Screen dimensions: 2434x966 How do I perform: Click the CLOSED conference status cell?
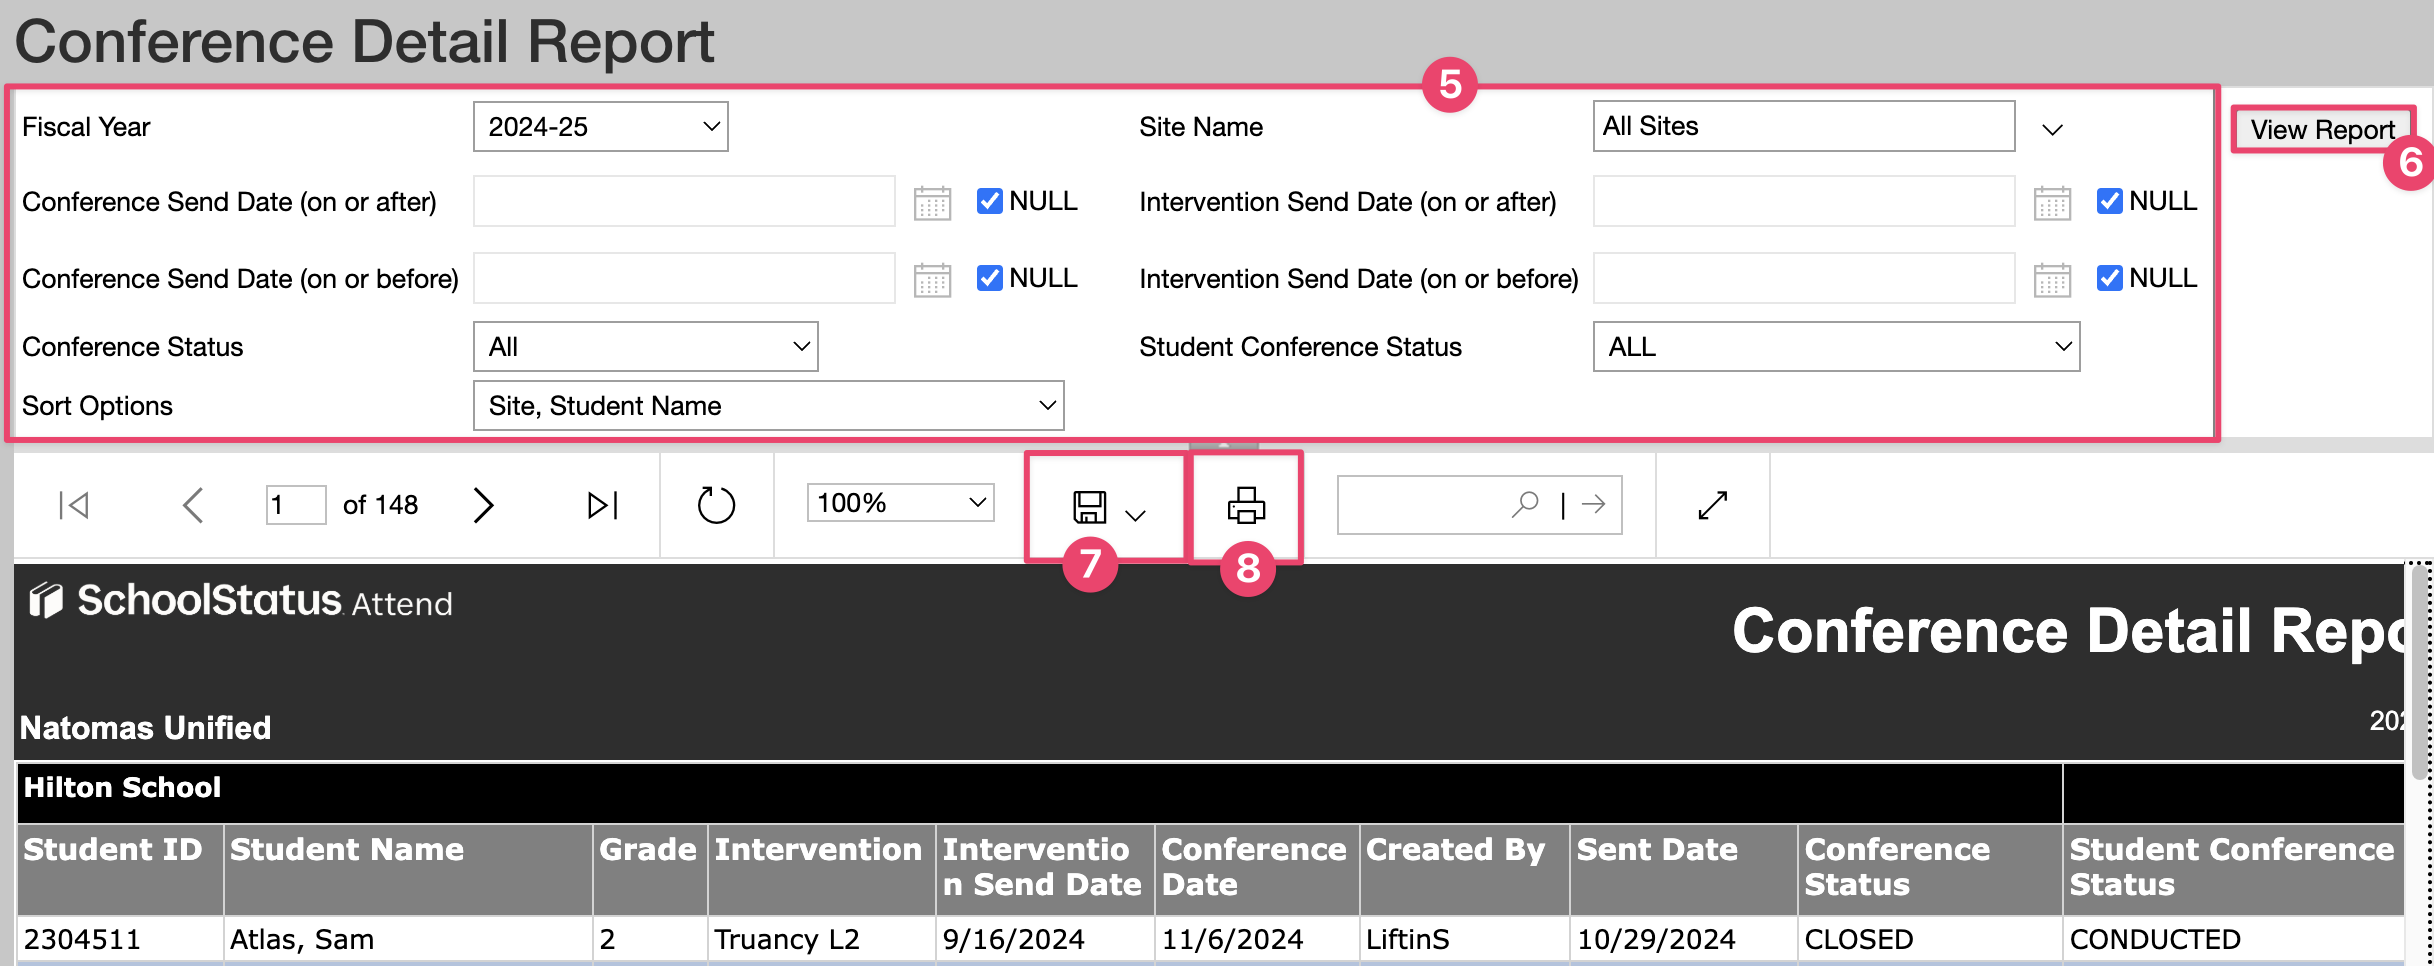[x=1930, y=940]
